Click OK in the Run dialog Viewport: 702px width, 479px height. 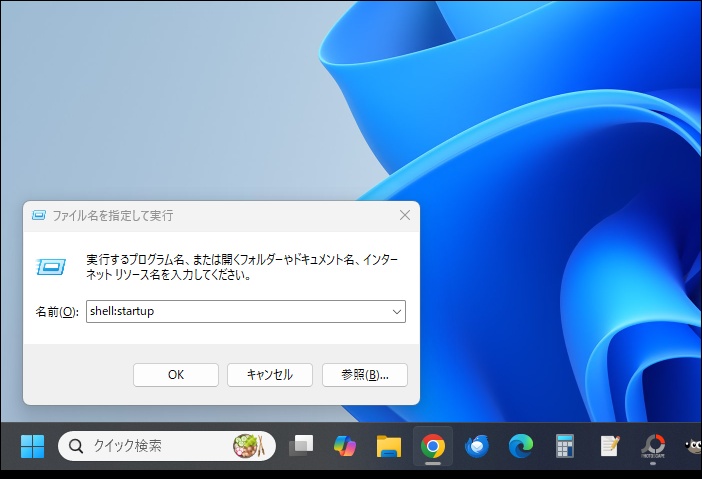point(176,375)
